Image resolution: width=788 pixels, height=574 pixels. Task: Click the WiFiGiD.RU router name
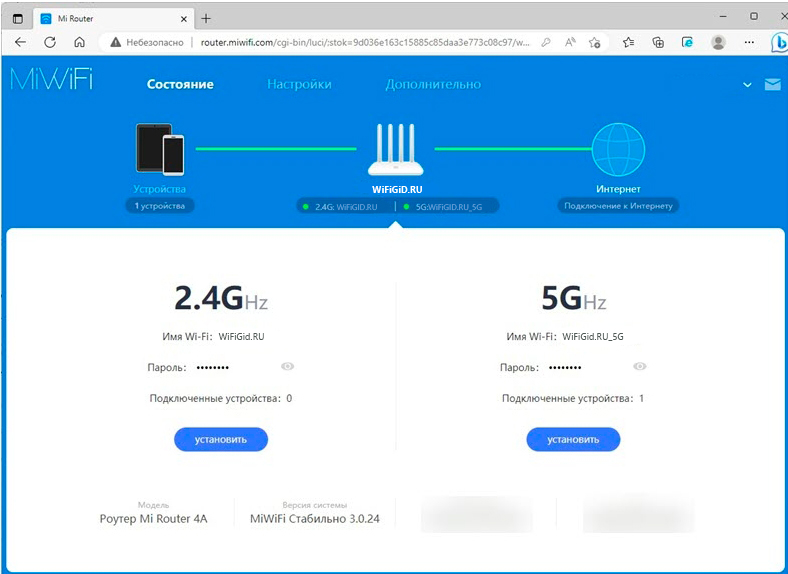(x=397, y=189)
